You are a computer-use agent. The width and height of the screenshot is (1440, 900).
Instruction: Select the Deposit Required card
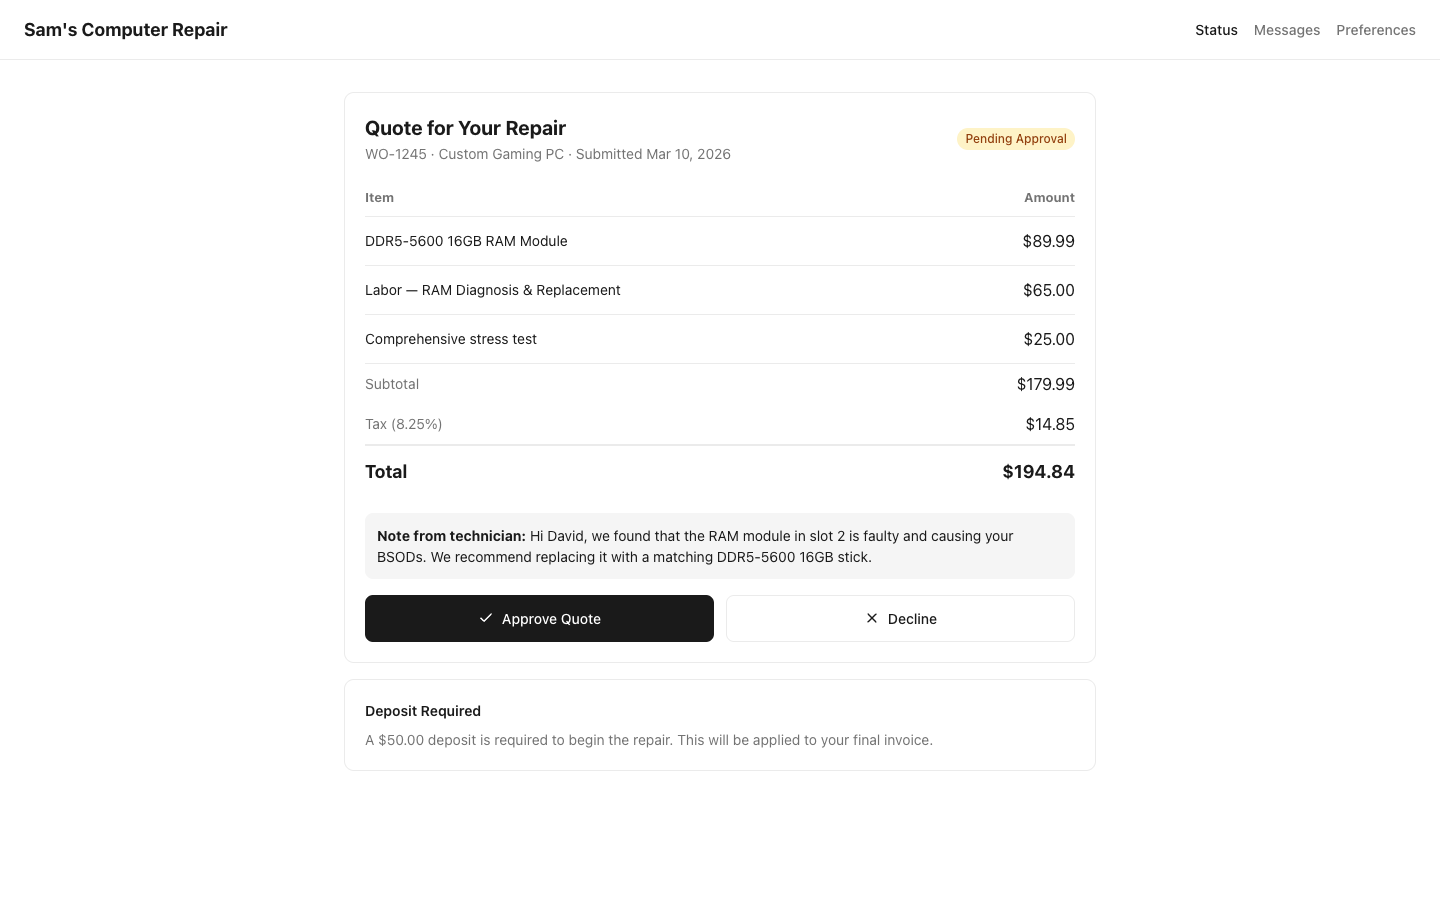[x=720, y=725]
